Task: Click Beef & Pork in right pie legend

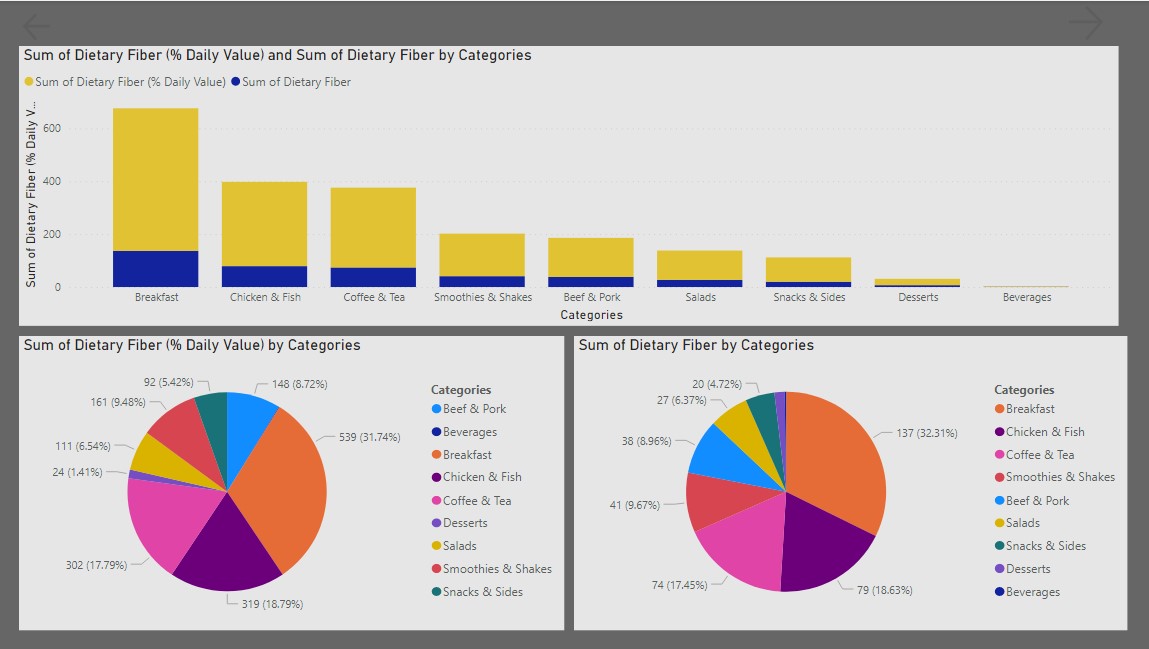Action: click(1032, 501)
